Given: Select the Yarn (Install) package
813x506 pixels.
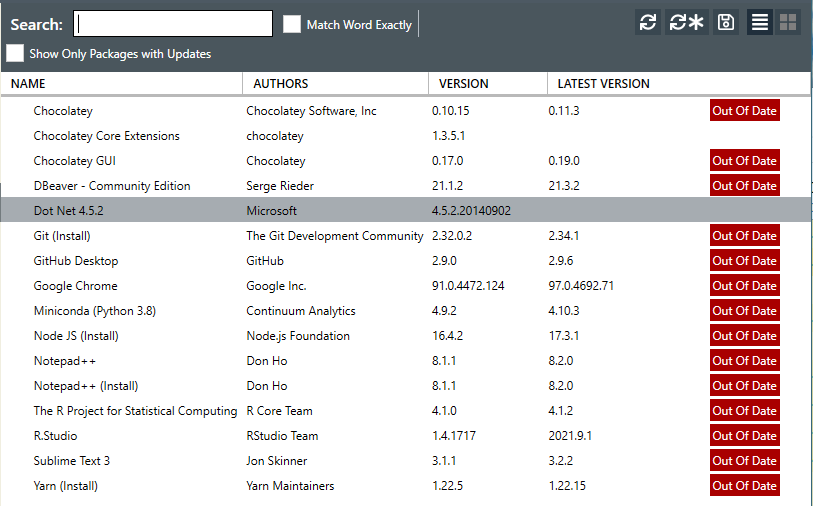Looking at the screenshot, I should [x=406, y=486].
